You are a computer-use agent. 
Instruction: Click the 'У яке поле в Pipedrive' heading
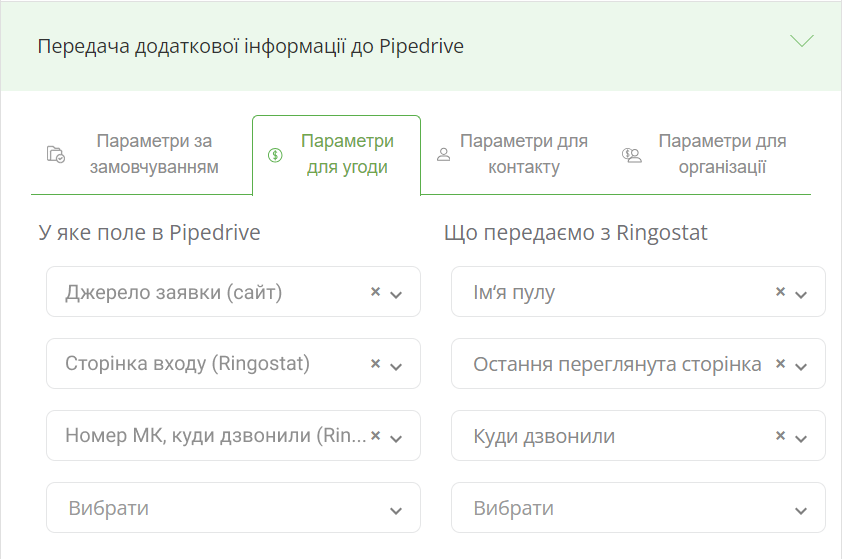(149, 233)
